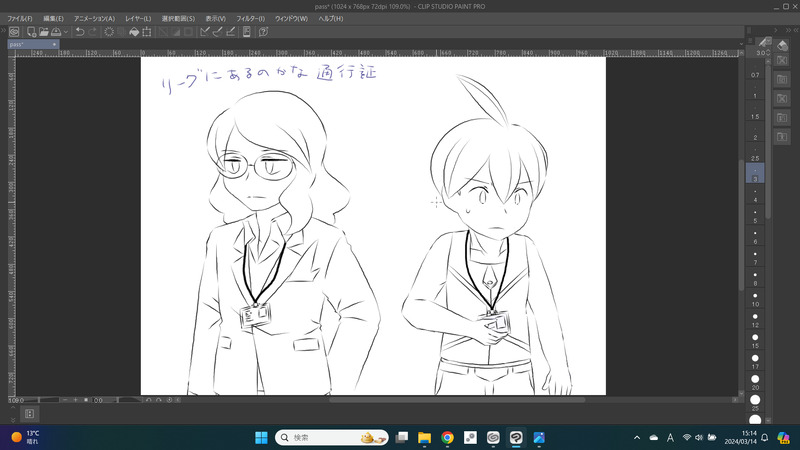Toggle snap to grid icon
The height and width of the screenshot is (450, 800).
point(230,32)
